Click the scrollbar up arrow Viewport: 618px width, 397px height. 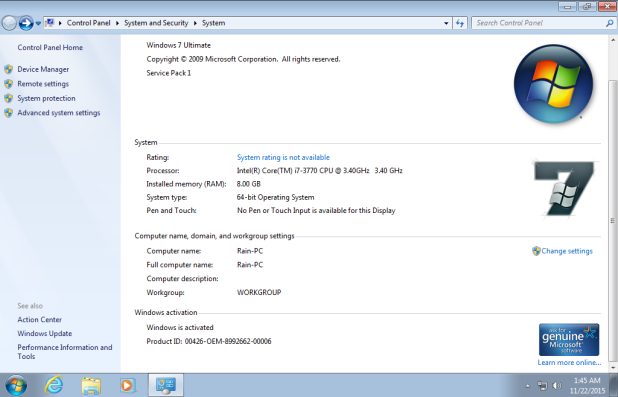coord(612,40)
